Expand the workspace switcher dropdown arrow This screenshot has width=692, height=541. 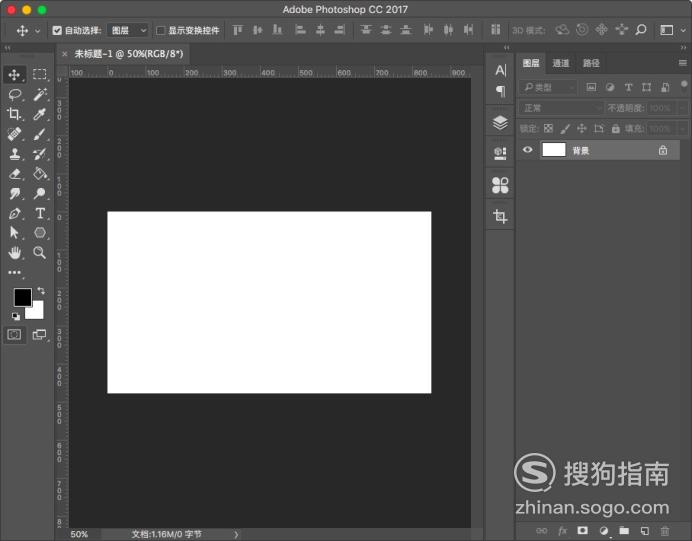pyautogui.click(x=683, y=30)
